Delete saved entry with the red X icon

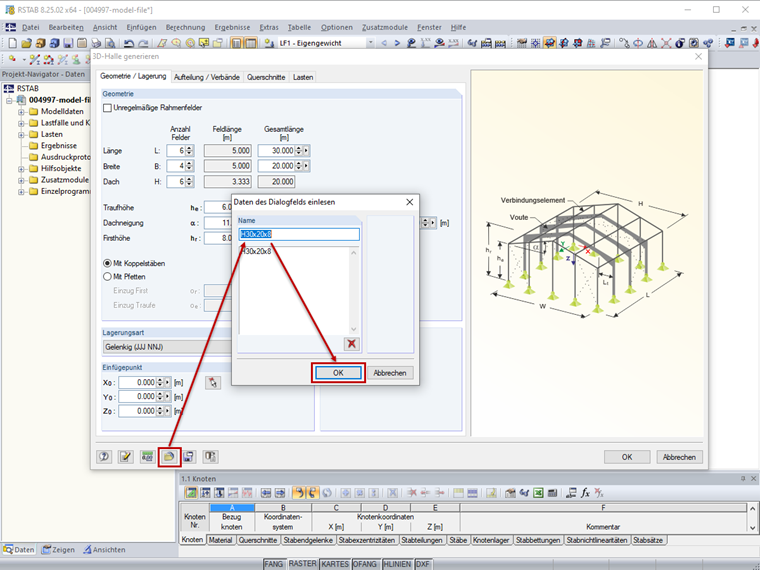(x=352, y=344)
